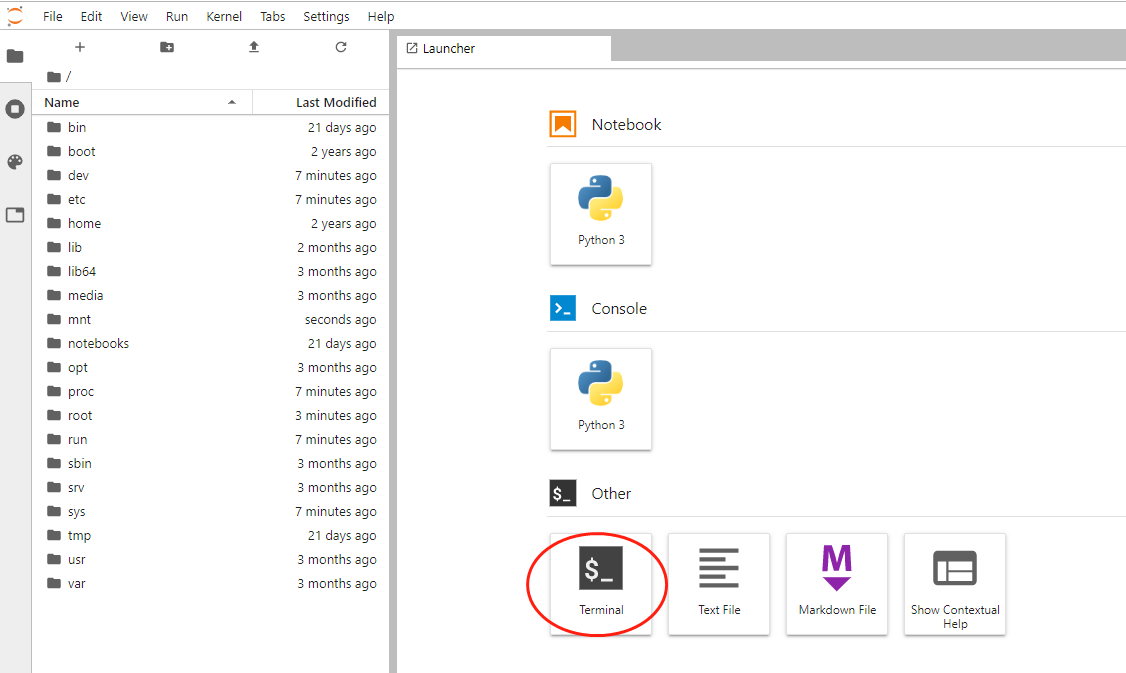Click the Upload Files icon
Screen dimensions: 1126x673
[x=254, y=47]
